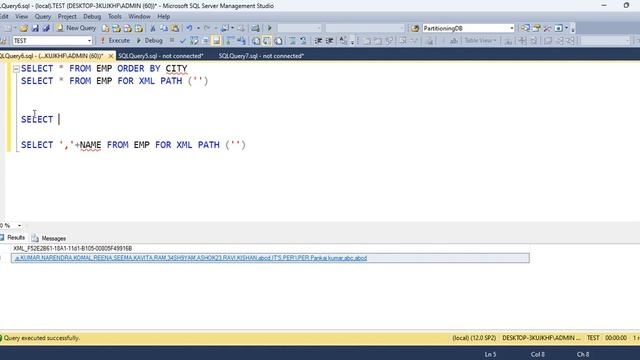
Task: Click Display Estimated Execution Plan icon
Action: (194, 41)
